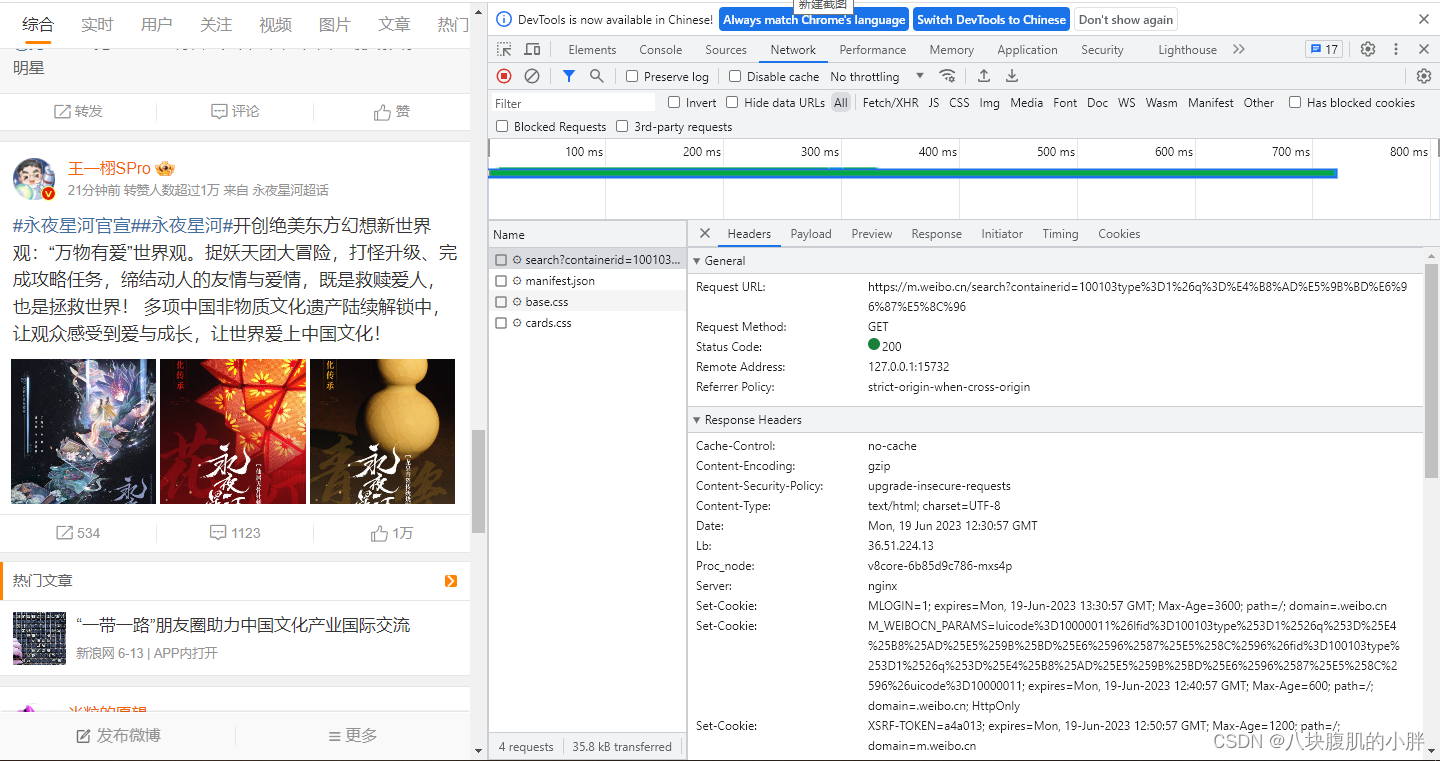Image resolution: width=1440 pixels, height=761 pixels.
Task: Click Don't show again button
Action: coord(1125,19)
